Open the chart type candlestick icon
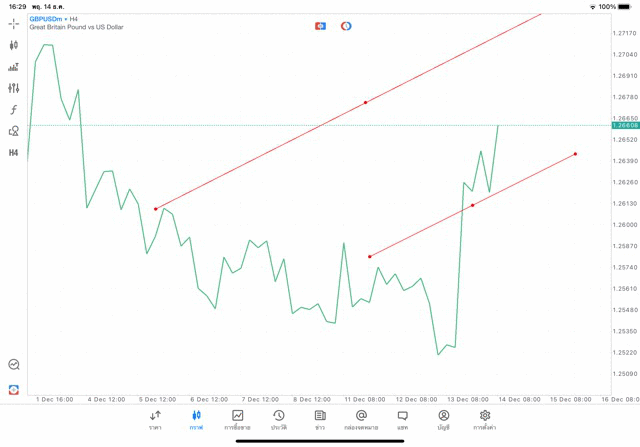This screenshot has height=447, width=640. point(14,45)
